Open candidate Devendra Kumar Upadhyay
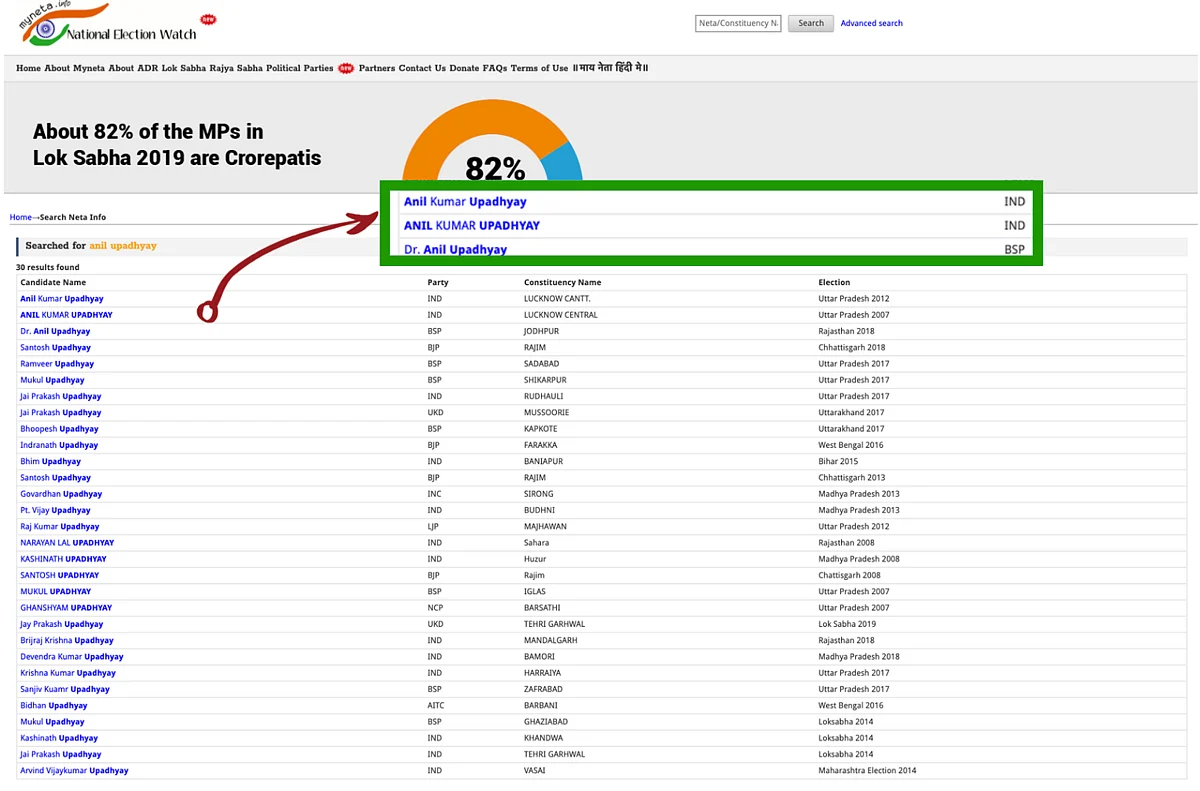The image size is (1200, 791). pyautogui.click(x=72, y=657)
